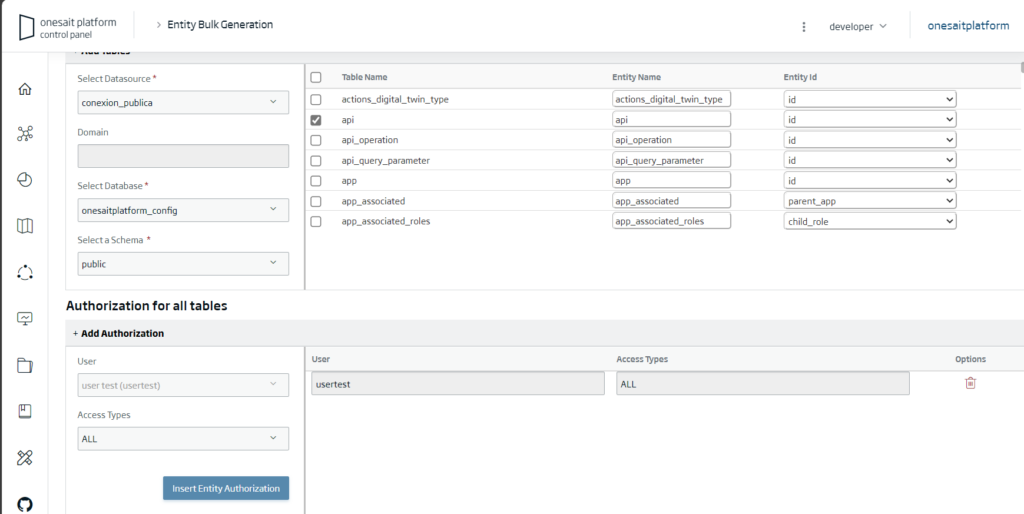The image size is (1024, 514).
Task: Open the map sidebar icon
Action: point(25,226)
